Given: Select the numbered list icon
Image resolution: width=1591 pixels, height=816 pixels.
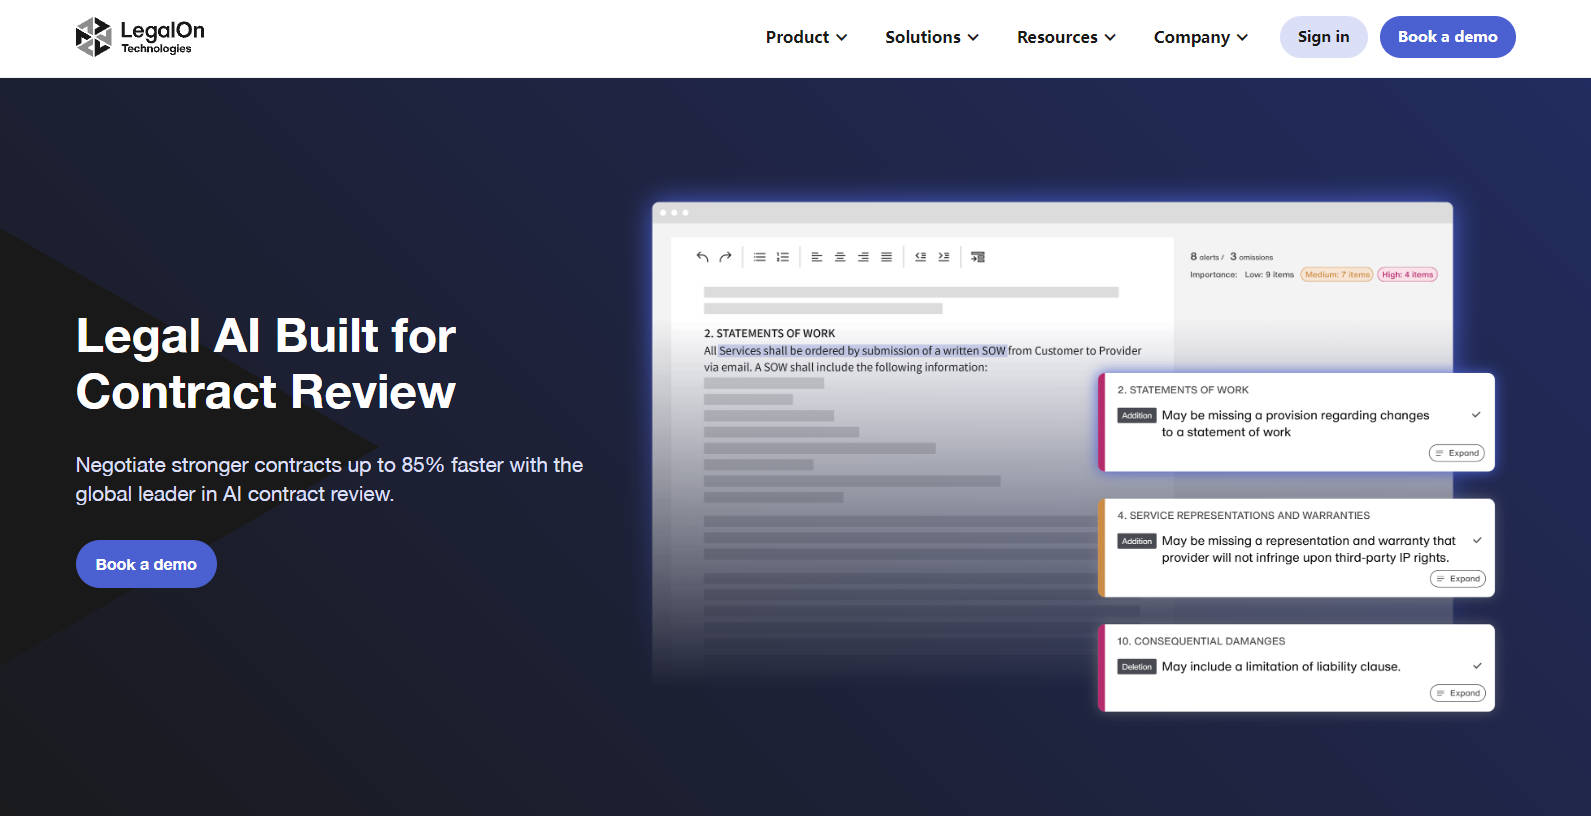Looking at the screenshot, I should click(x=783, y=257).
